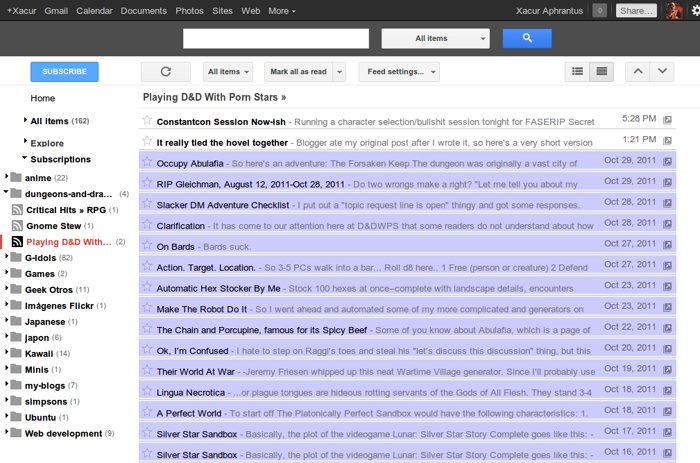This screenshot has height=463, width=700.
Task: Open Playing D&D With Porn Stars title link
Action: (214, 97)
